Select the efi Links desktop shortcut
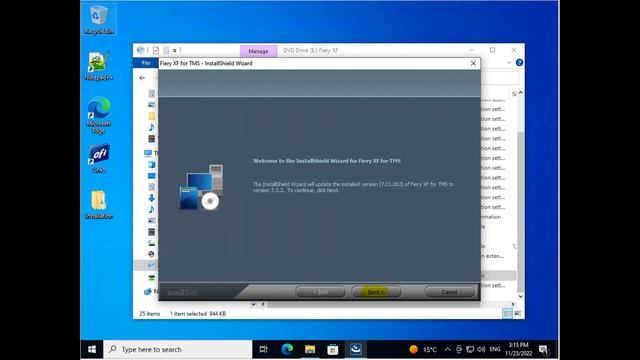 [99, 159]
